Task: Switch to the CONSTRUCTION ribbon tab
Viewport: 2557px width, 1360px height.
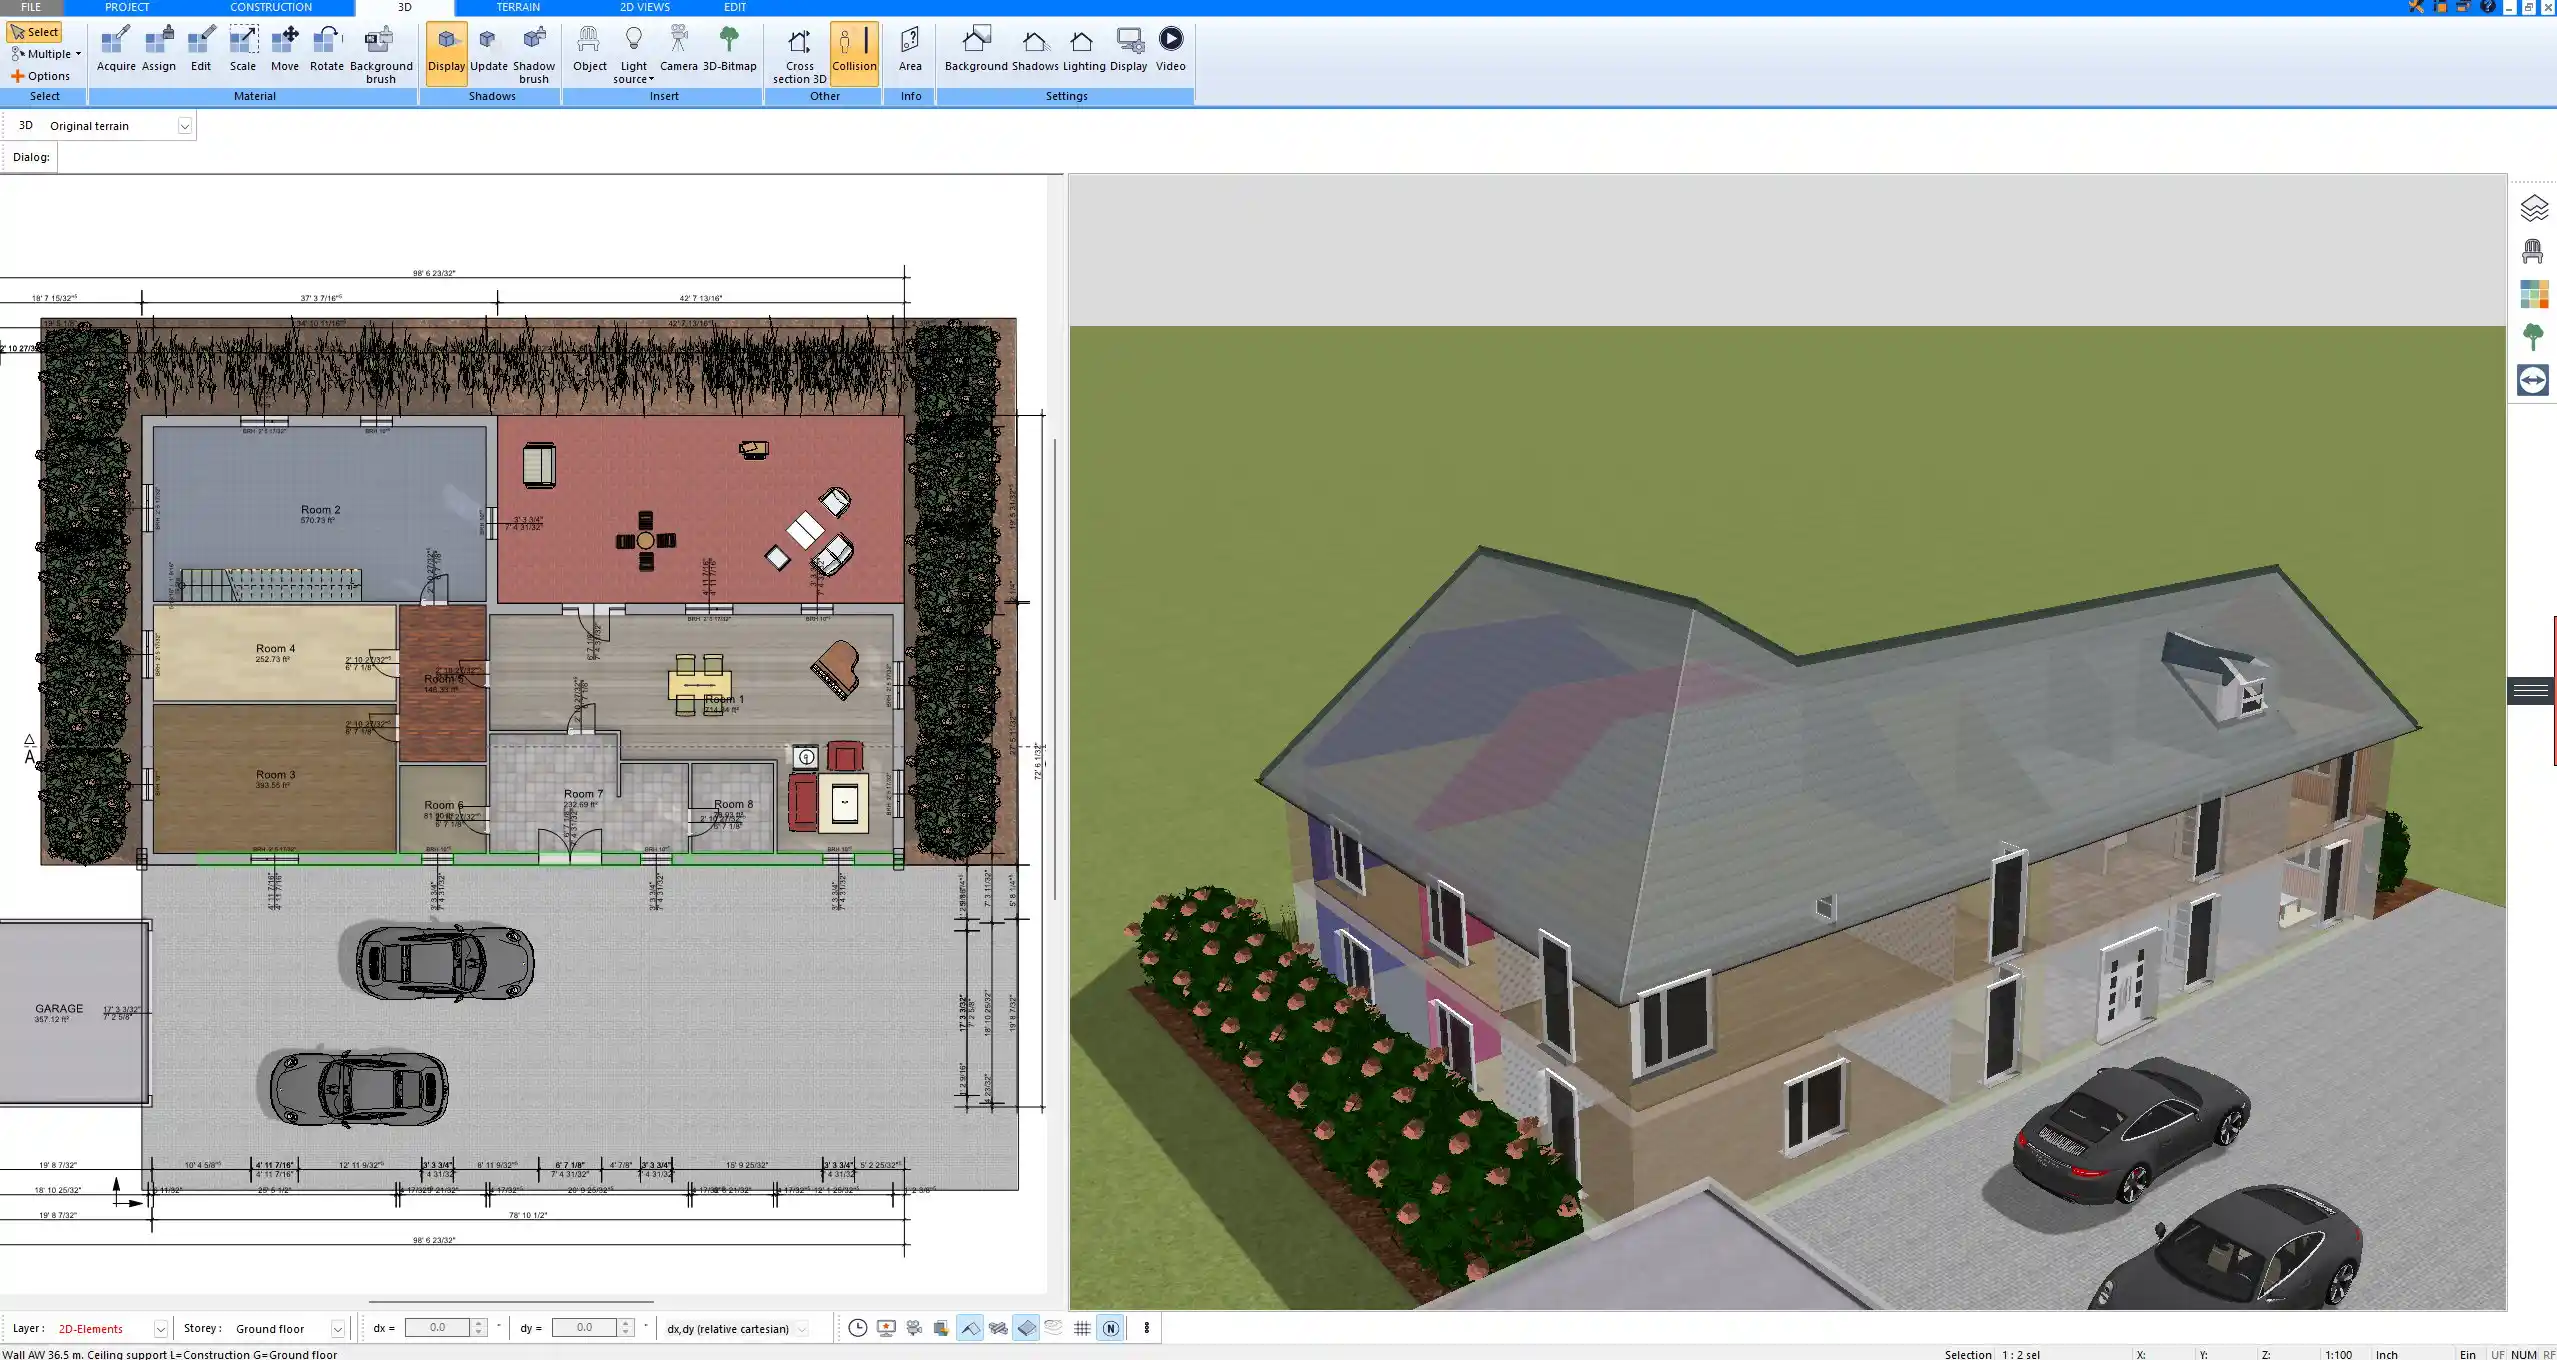Action: 271,7
